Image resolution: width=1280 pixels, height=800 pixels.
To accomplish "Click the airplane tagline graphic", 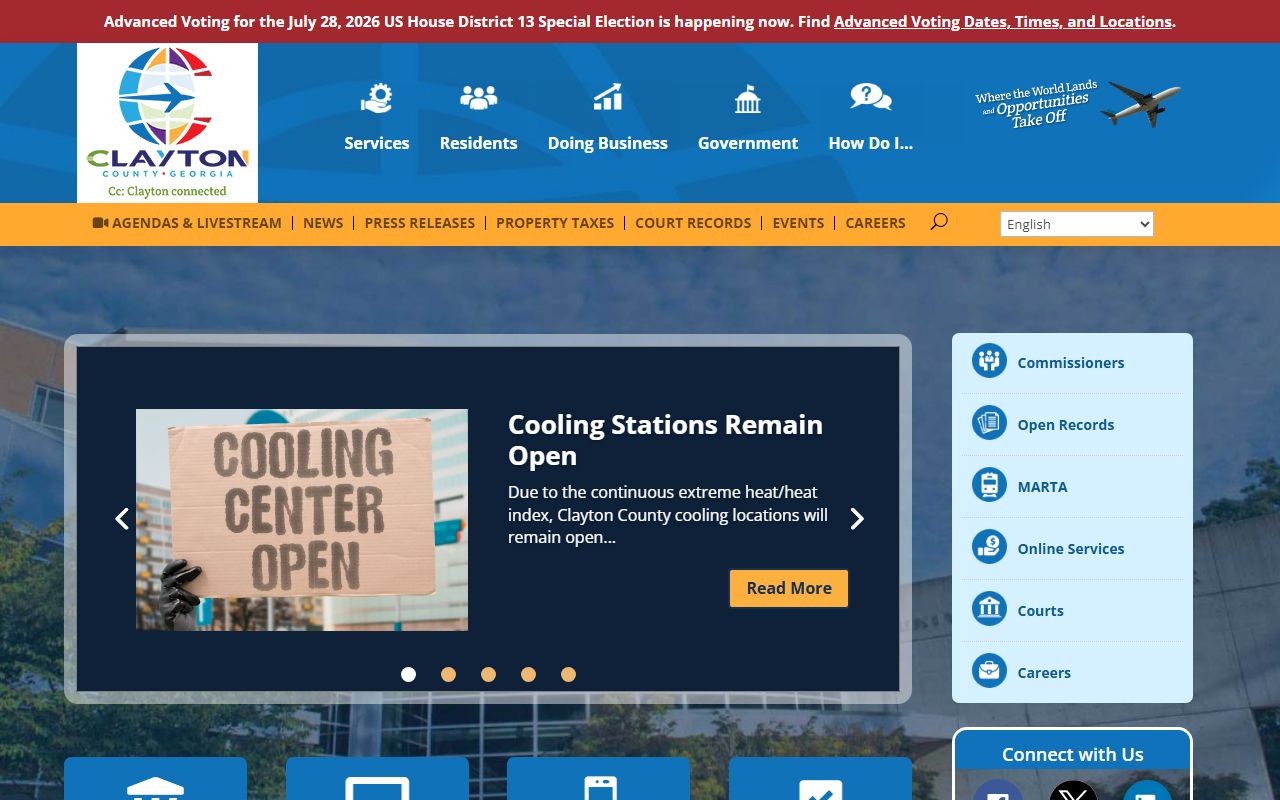I will pos(1078,104).
